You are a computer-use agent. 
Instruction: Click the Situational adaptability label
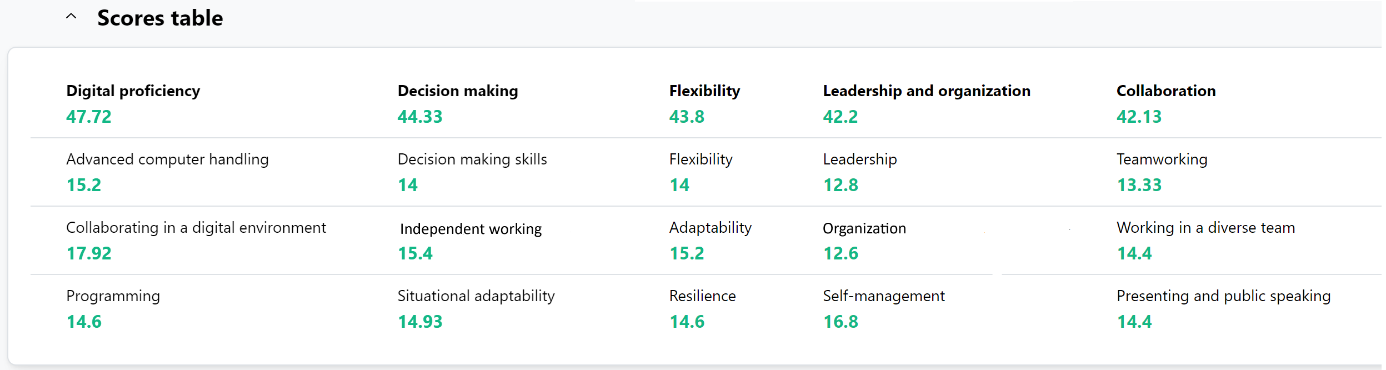click(476, 296)
